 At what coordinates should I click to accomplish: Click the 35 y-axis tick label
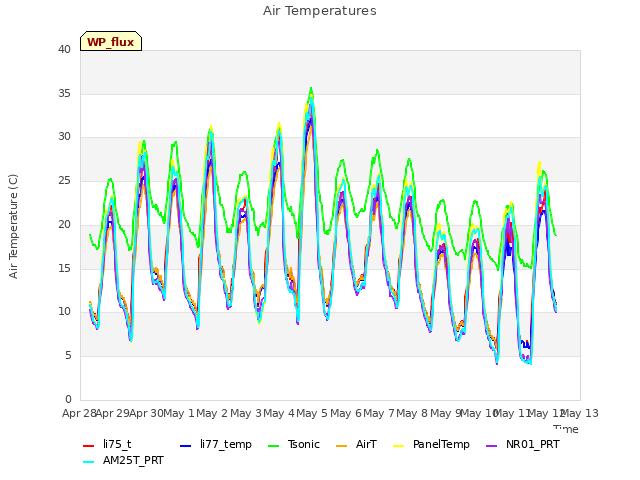tap(64, 93)
